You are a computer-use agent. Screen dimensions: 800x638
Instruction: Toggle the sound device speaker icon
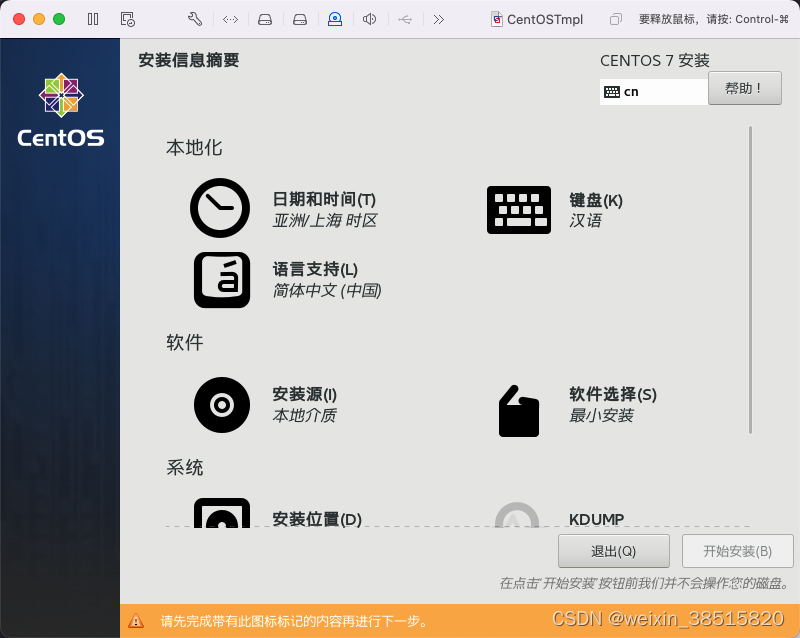(369, 19)
